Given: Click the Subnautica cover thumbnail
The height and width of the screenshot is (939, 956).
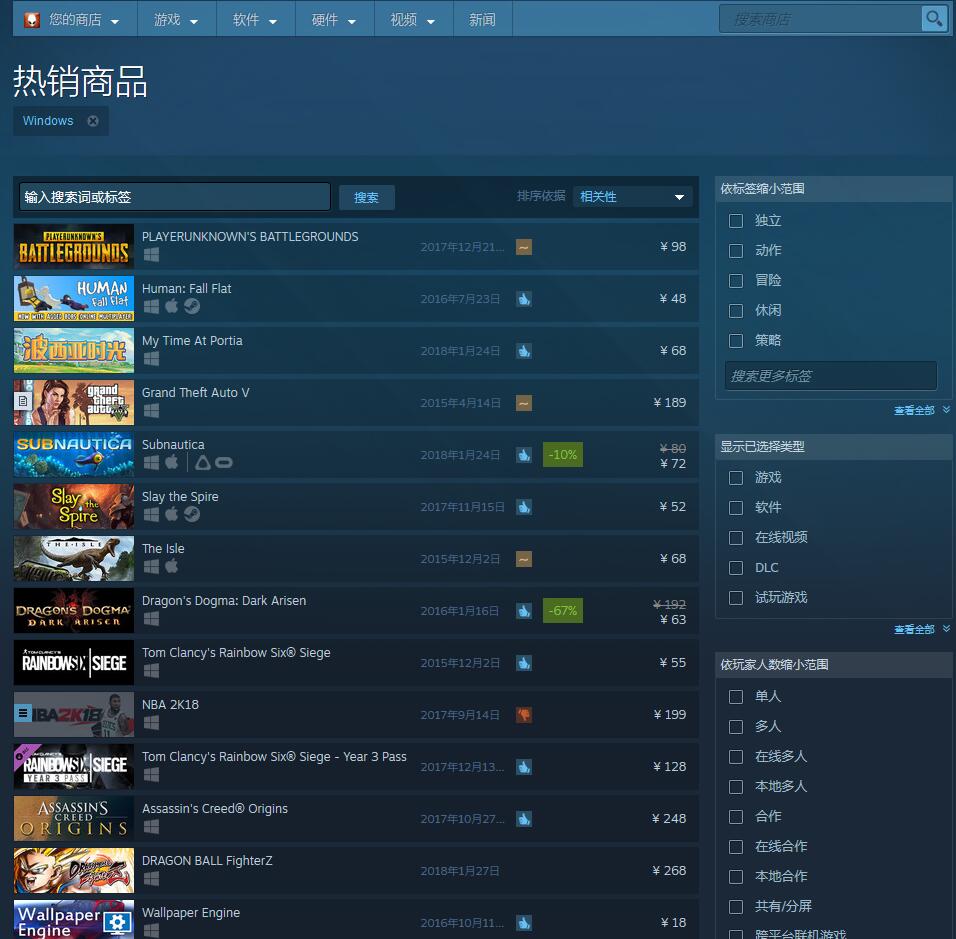Looking at the screenshot, I should (74, 455).
